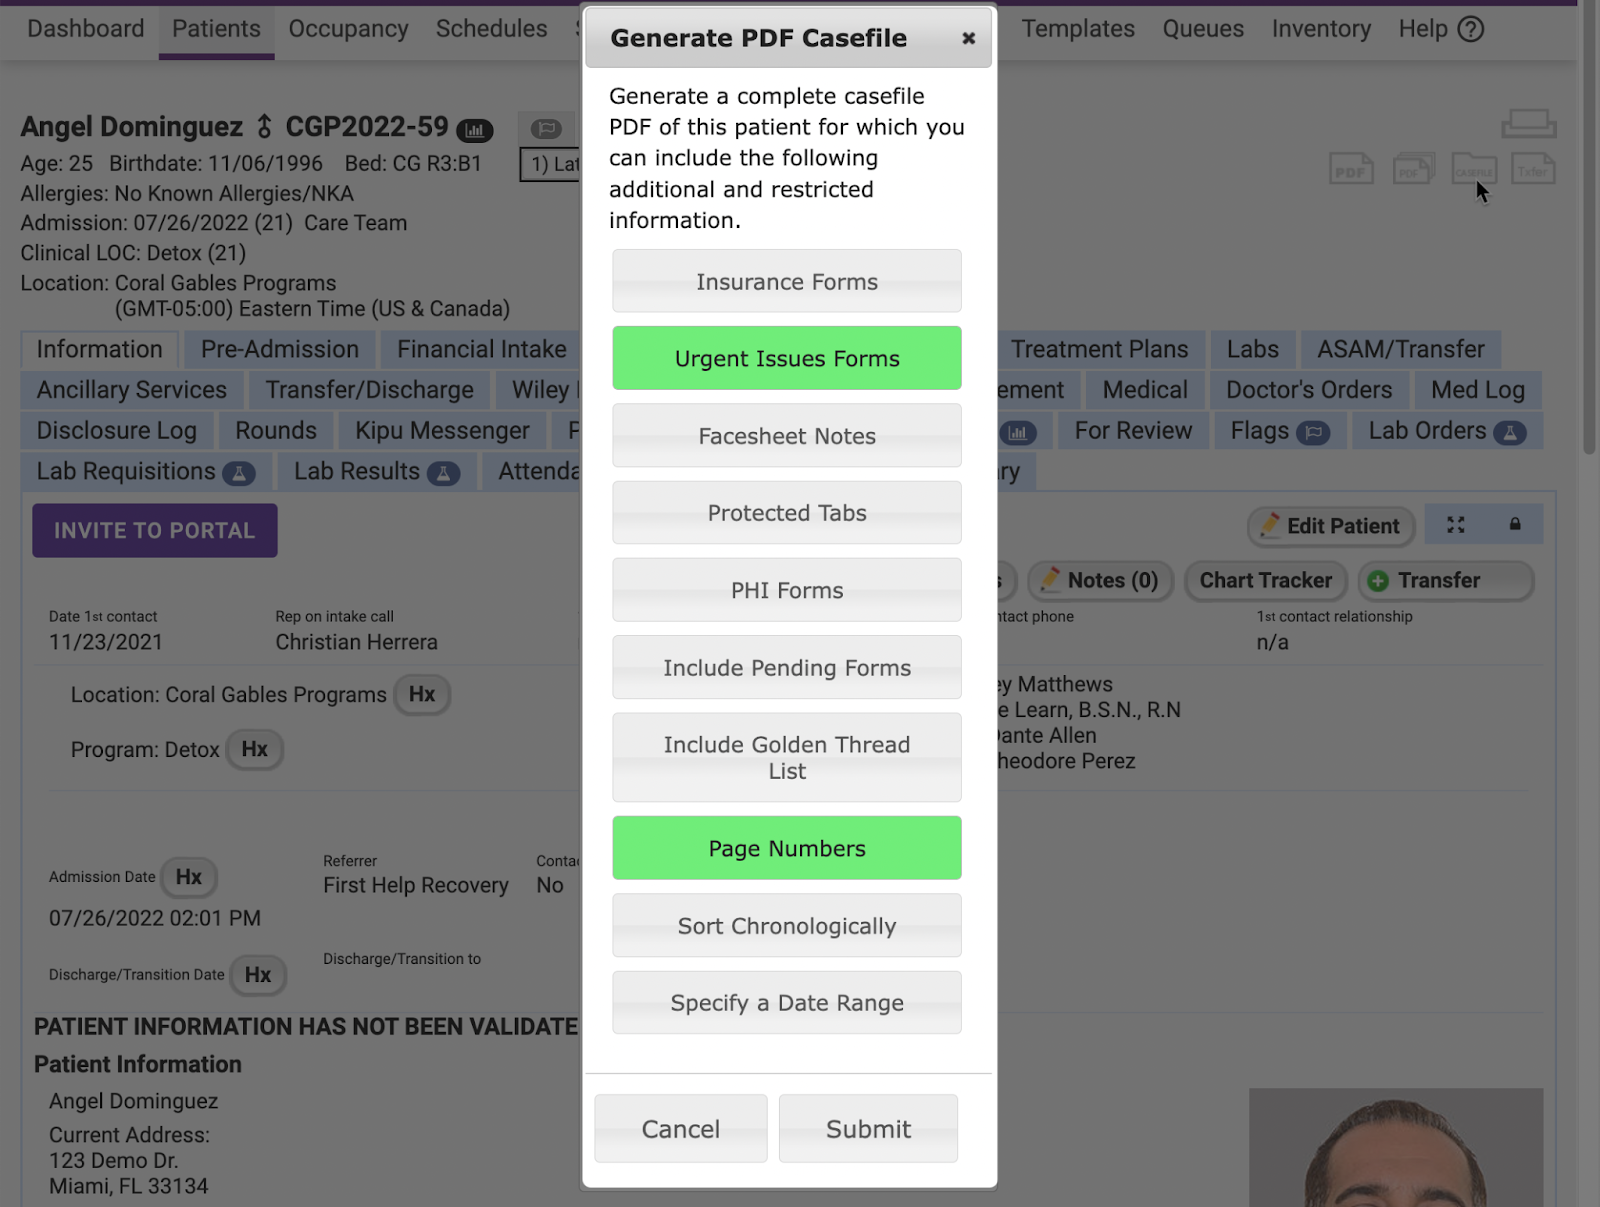Open Help via the question mark icon
This screenshot has width=1600, height=1207.
[x=1471, y=29]
